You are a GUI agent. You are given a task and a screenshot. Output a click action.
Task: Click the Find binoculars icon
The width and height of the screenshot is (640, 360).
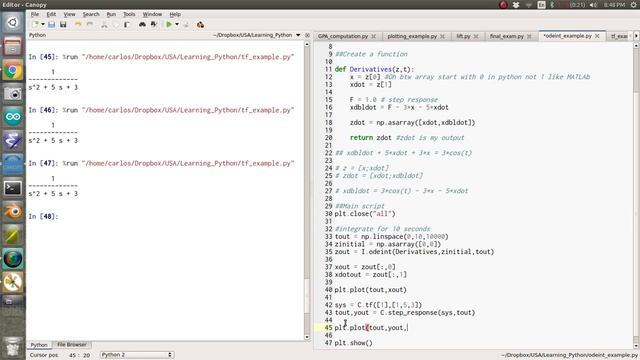(142, 25)
